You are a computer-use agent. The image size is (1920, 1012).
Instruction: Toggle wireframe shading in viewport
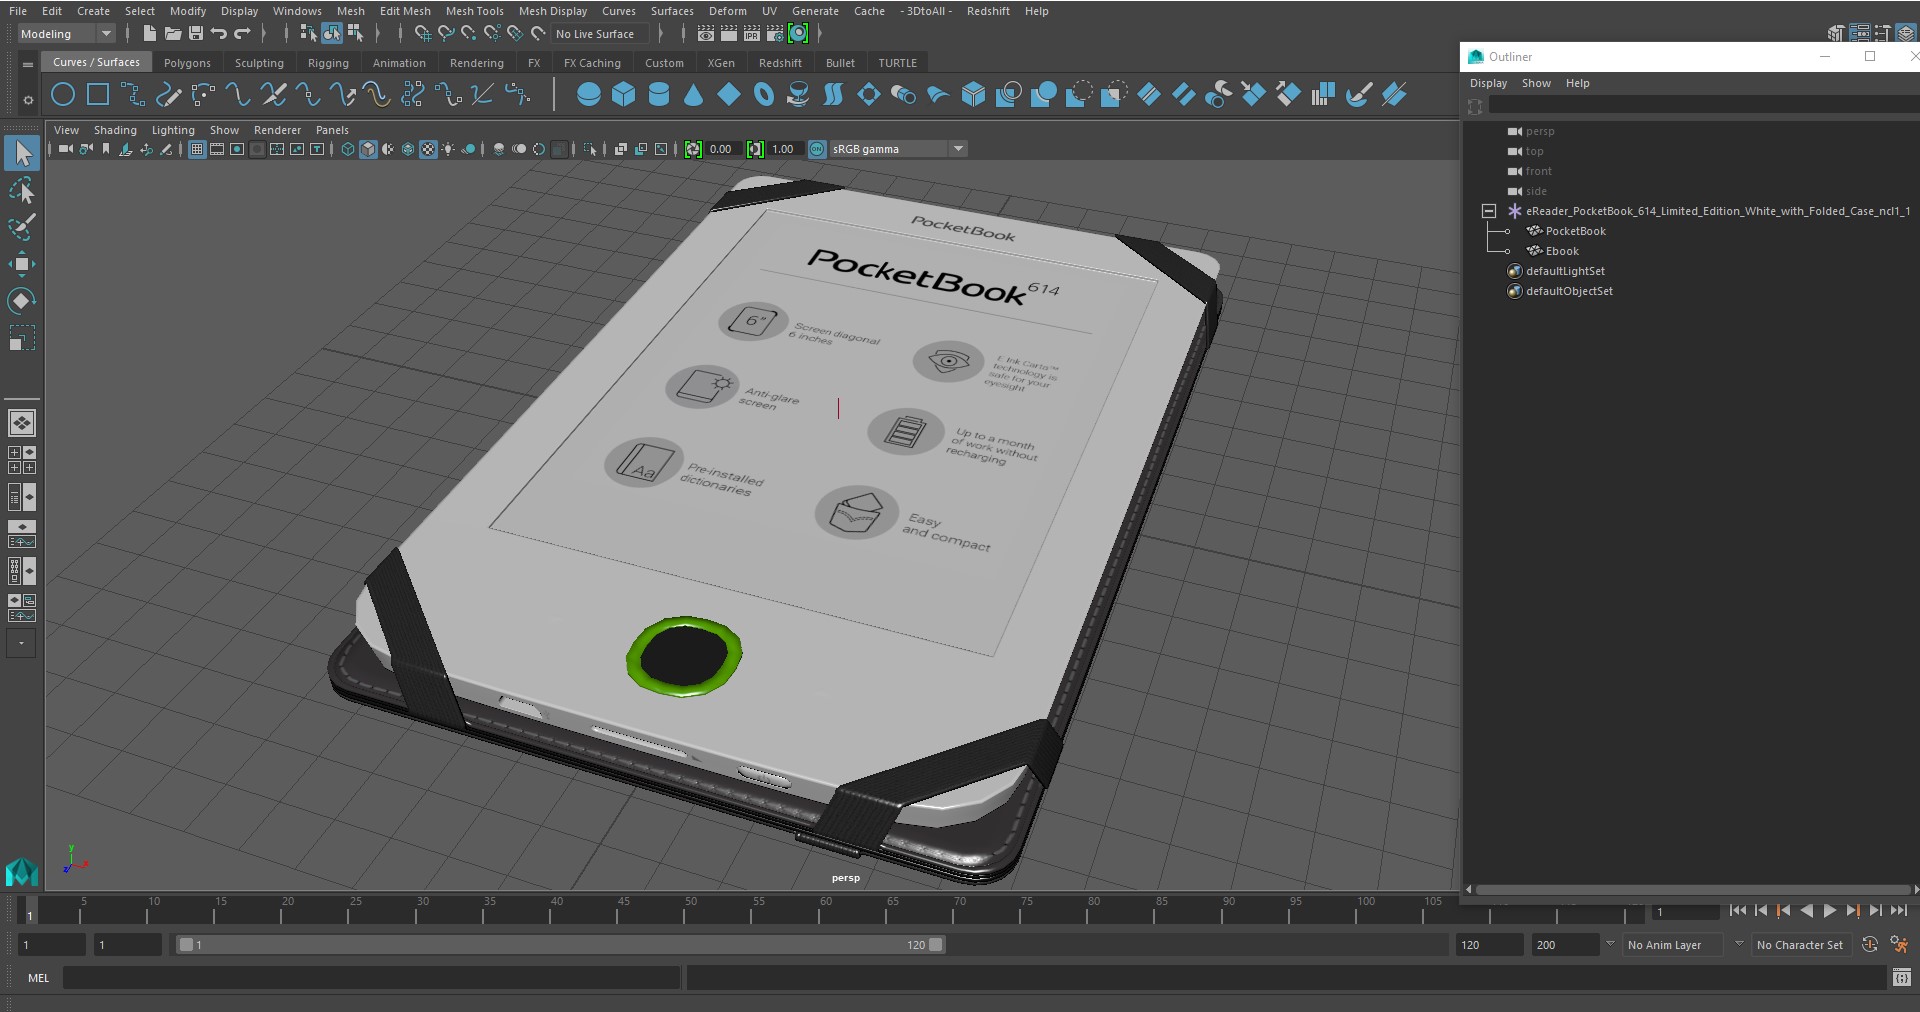348,149
